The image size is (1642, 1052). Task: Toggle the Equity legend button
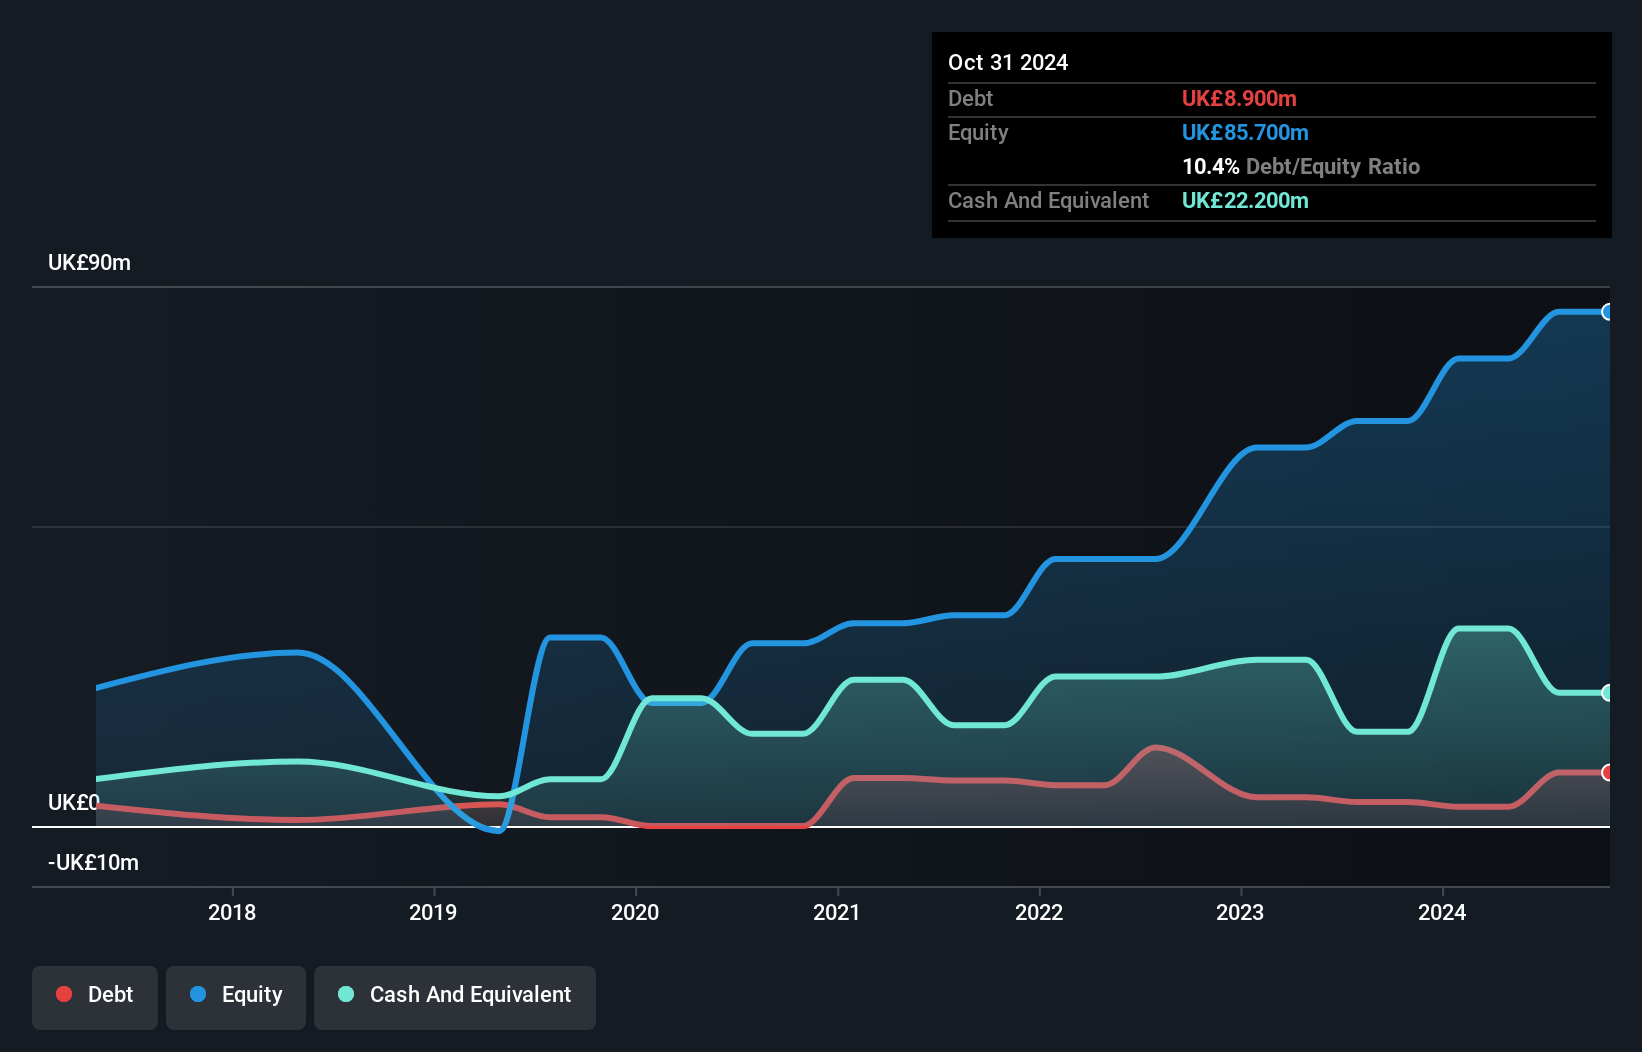(x=236, y=997)
